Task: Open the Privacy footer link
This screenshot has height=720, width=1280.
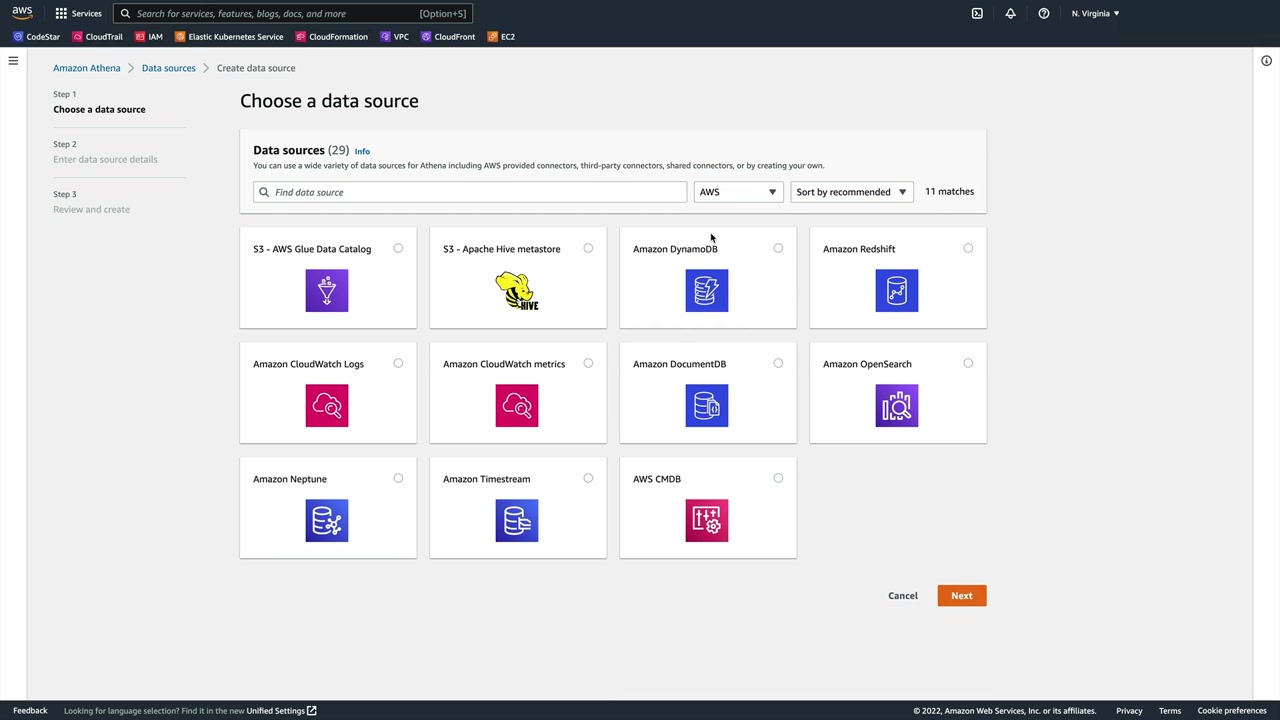Action: (1129, 711)
